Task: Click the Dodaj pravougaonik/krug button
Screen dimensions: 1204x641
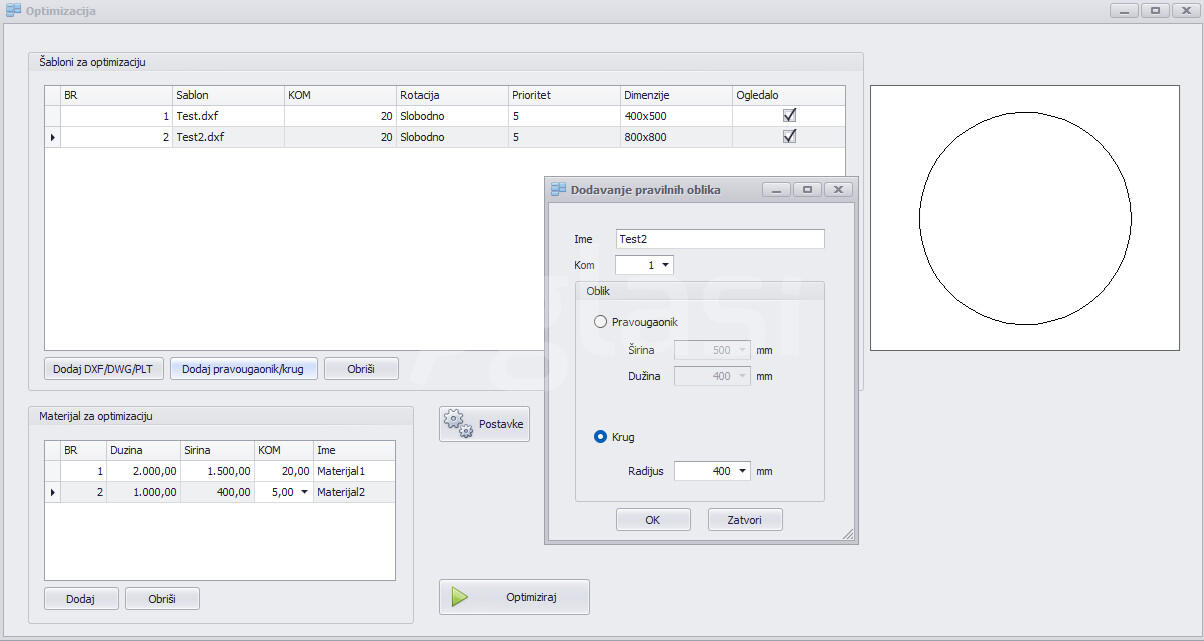Action: coord(244,369)
